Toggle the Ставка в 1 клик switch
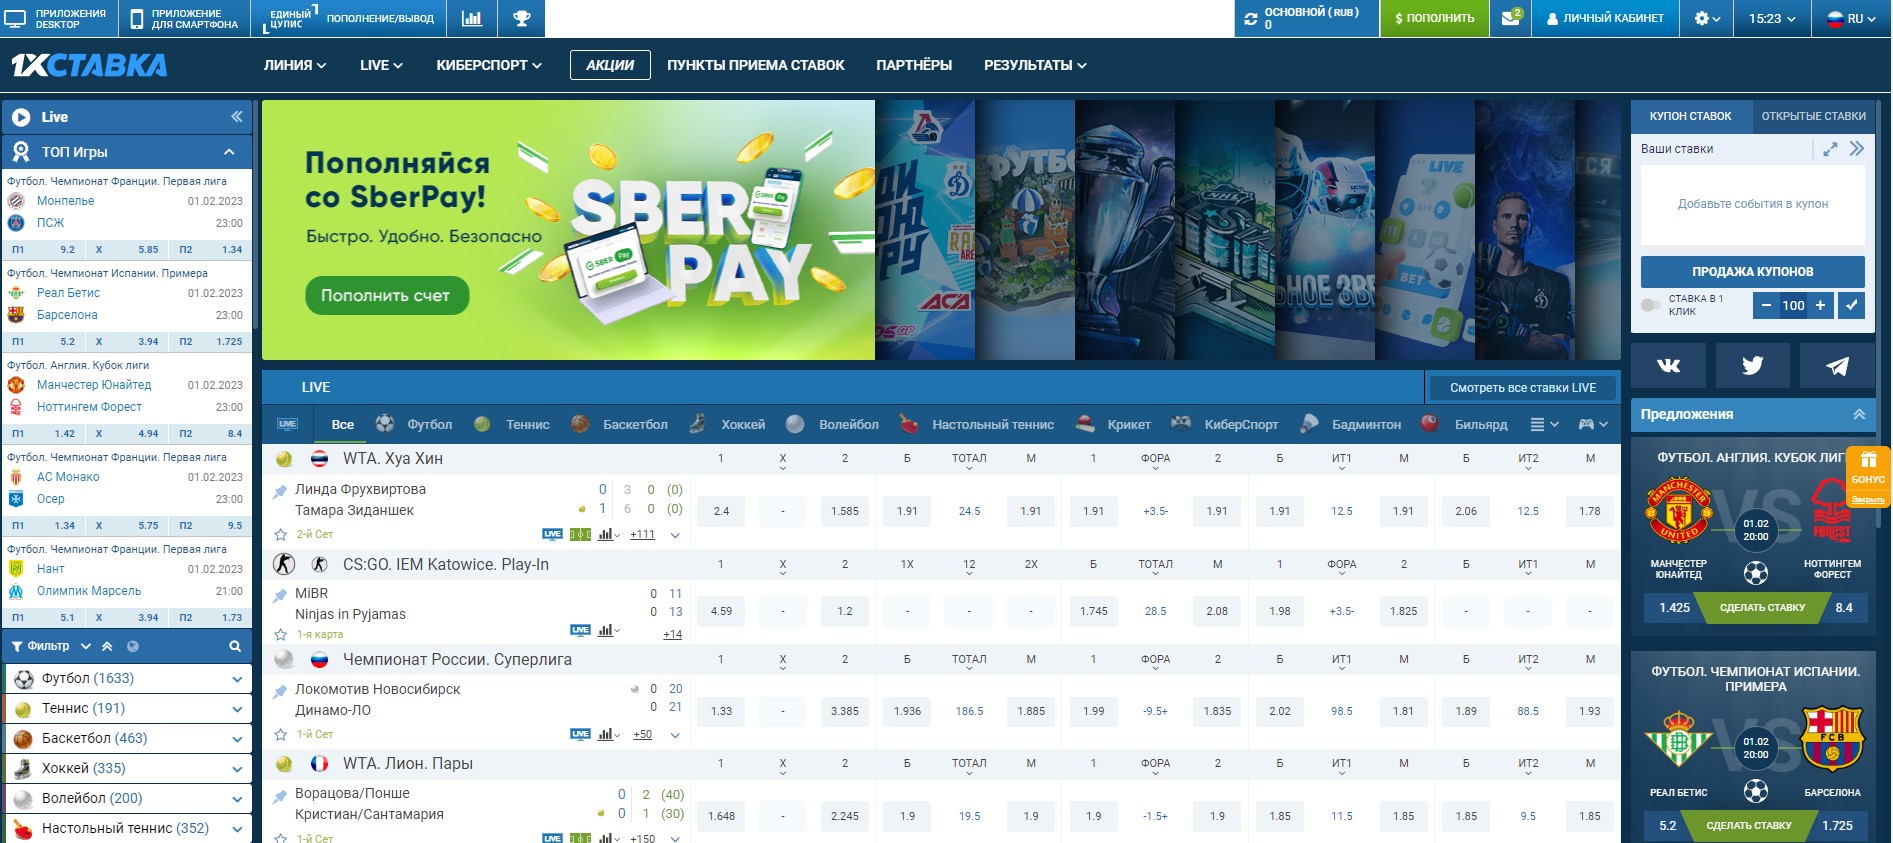Viewport: 1893px width, 843px height. coord(1651,305)
